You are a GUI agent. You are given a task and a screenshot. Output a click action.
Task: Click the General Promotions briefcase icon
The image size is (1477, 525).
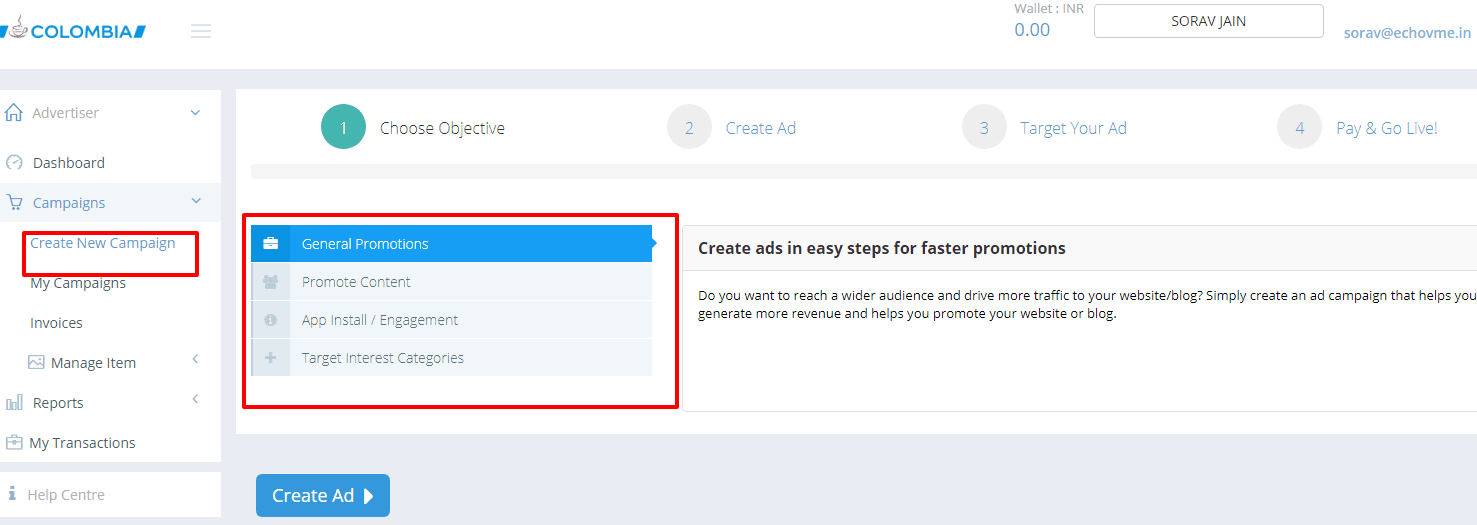click(271, 244)
